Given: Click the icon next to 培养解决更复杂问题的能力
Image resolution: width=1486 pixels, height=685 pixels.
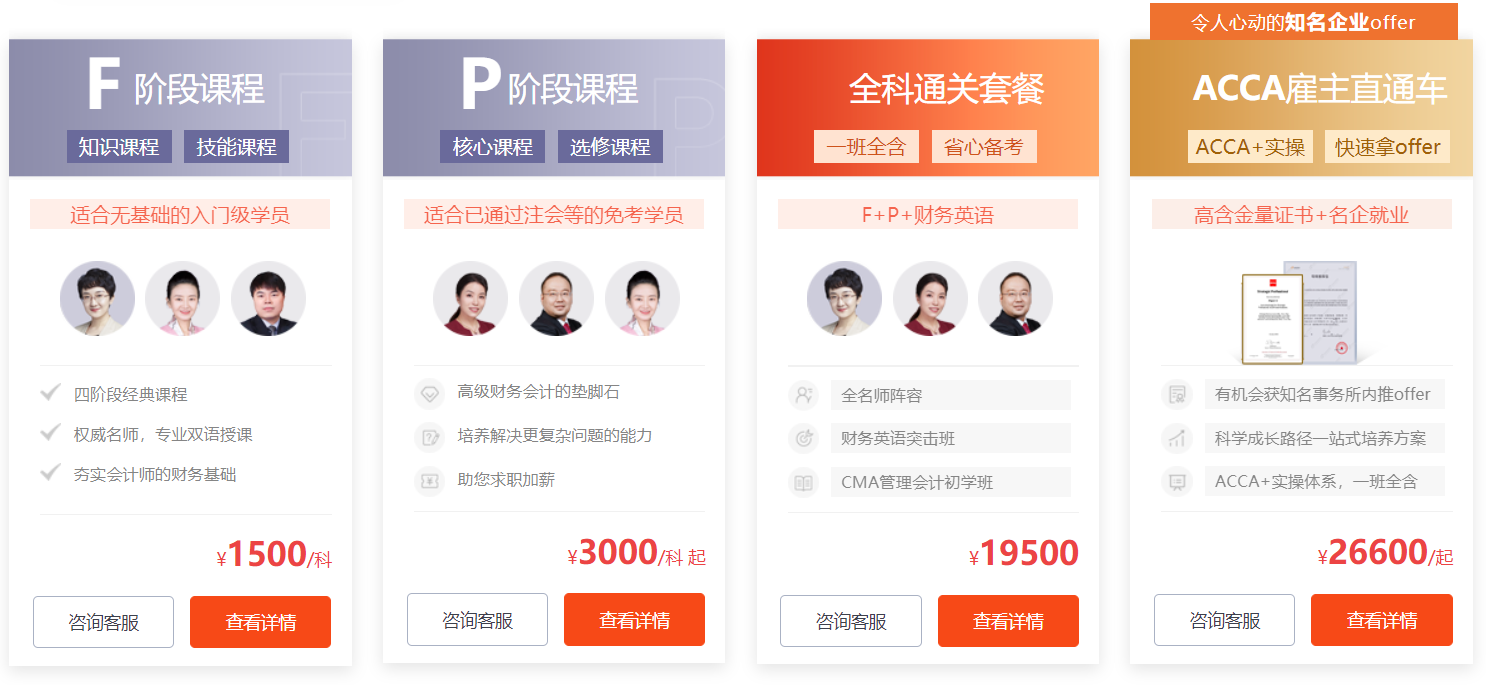Looking at the screenshot, I should point(429,437).
